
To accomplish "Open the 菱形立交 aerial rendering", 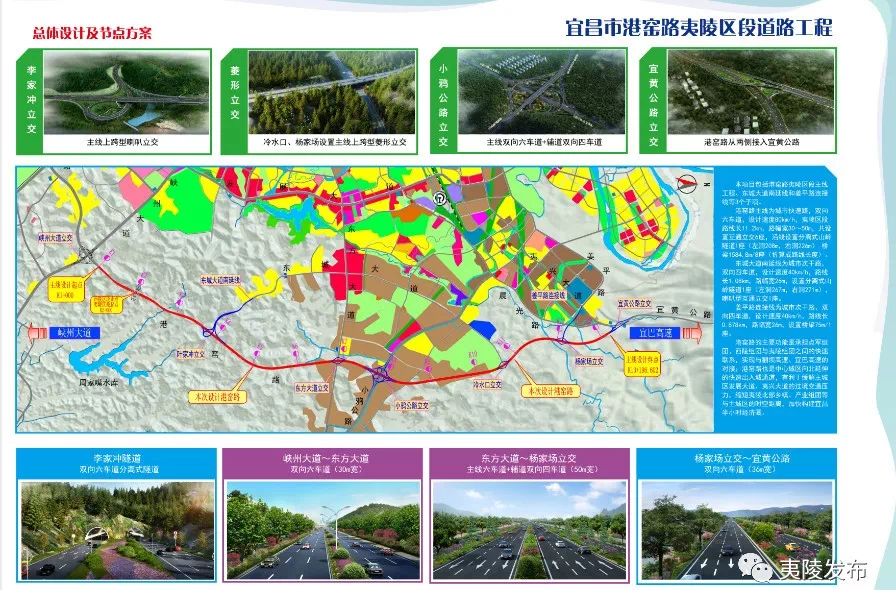I will click(x=331, y=93).
